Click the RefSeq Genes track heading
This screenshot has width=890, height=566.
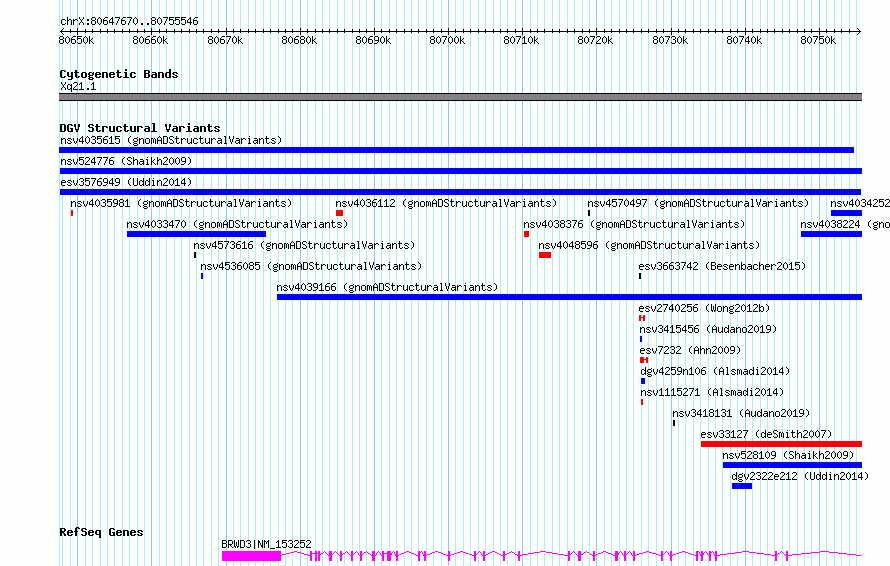pos(101,533)
